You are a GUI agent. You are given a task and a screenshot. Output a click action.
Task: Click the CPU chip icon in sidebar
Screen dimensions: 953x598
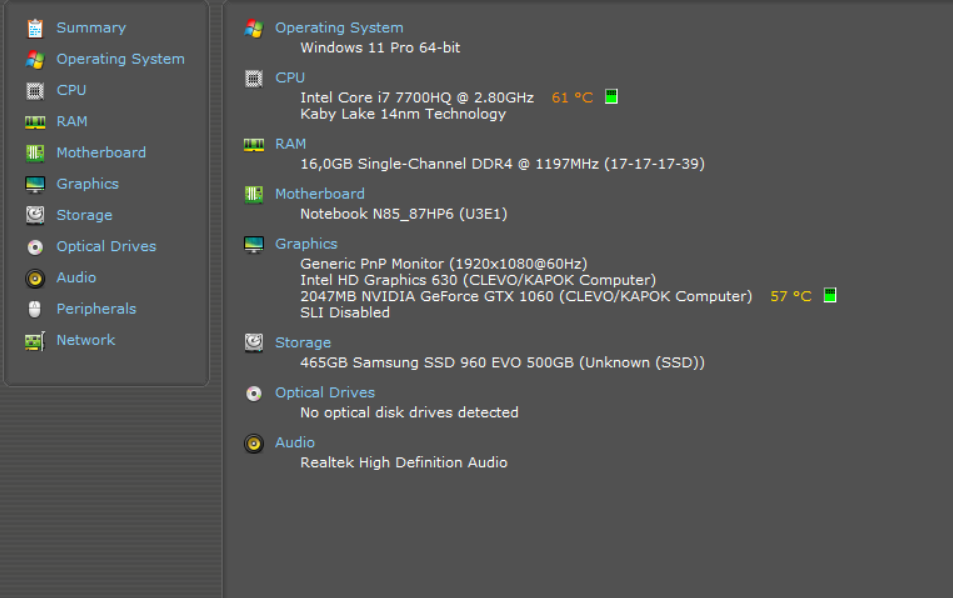[35, 91]
